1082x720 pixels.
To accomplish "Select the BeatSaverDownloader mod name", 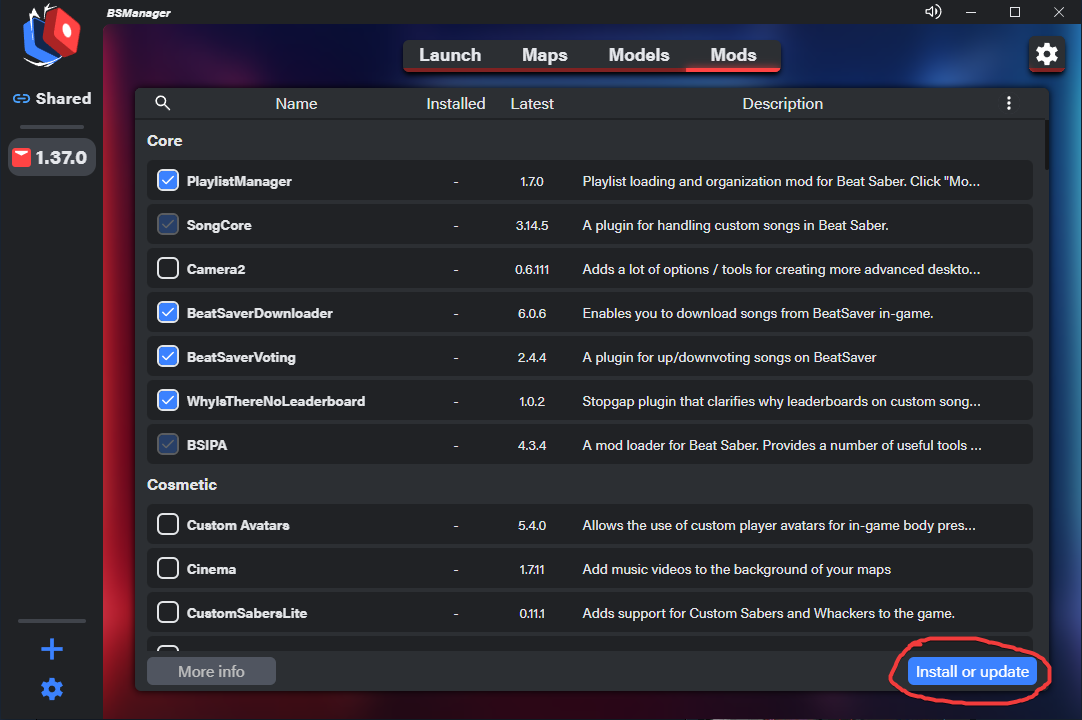I will [x=259, y=313].
